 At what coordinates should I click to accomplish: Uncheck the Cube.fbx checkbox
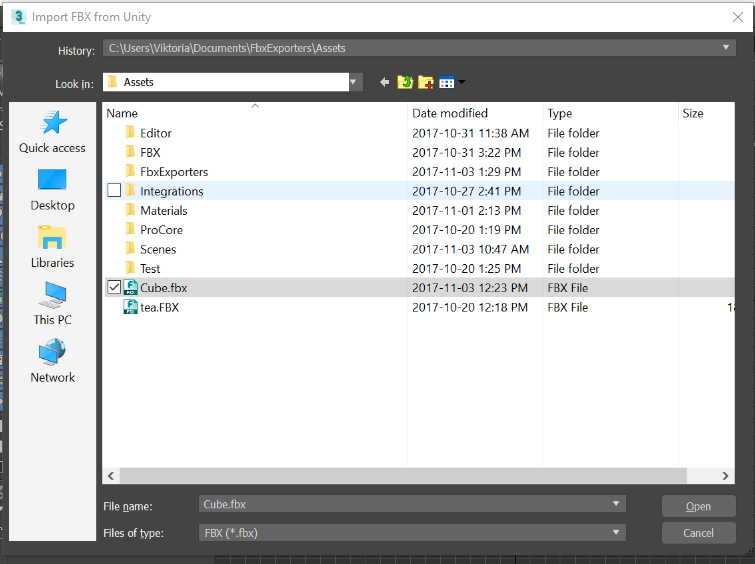tap(114, 288)
